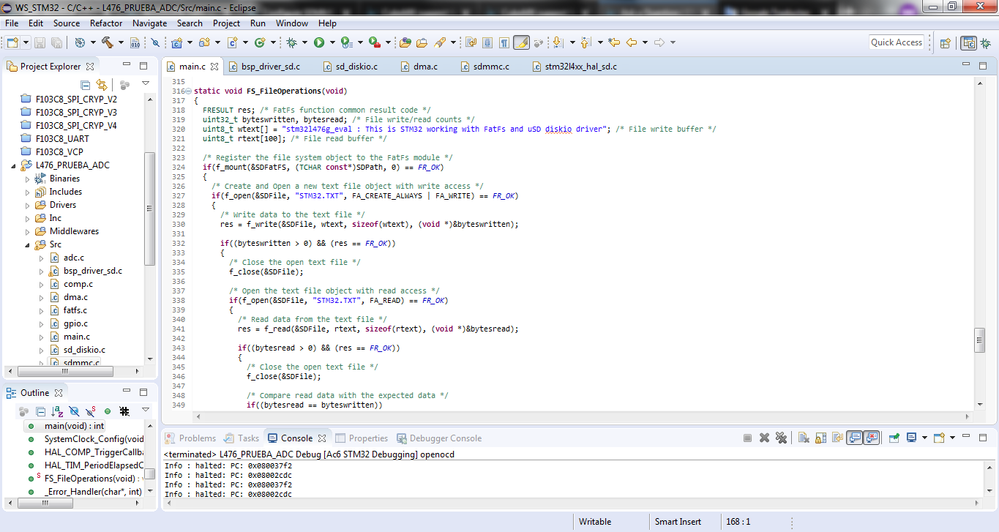Click the Build hammer icon in toolbar
Screen dimensions: 999x532
pyautogui.click(x=105, y=43)
